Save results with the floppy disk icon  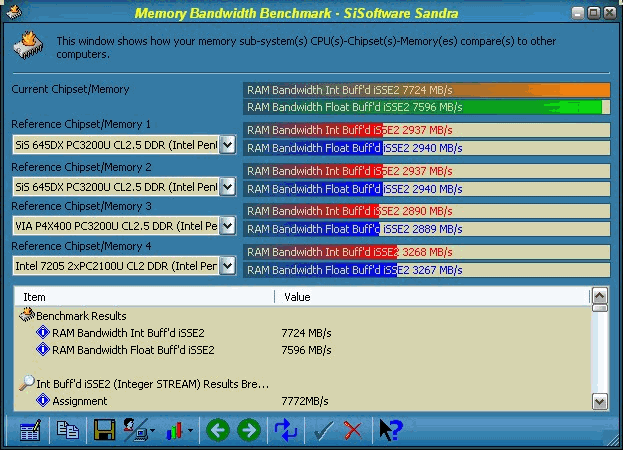tap(104, 430)
